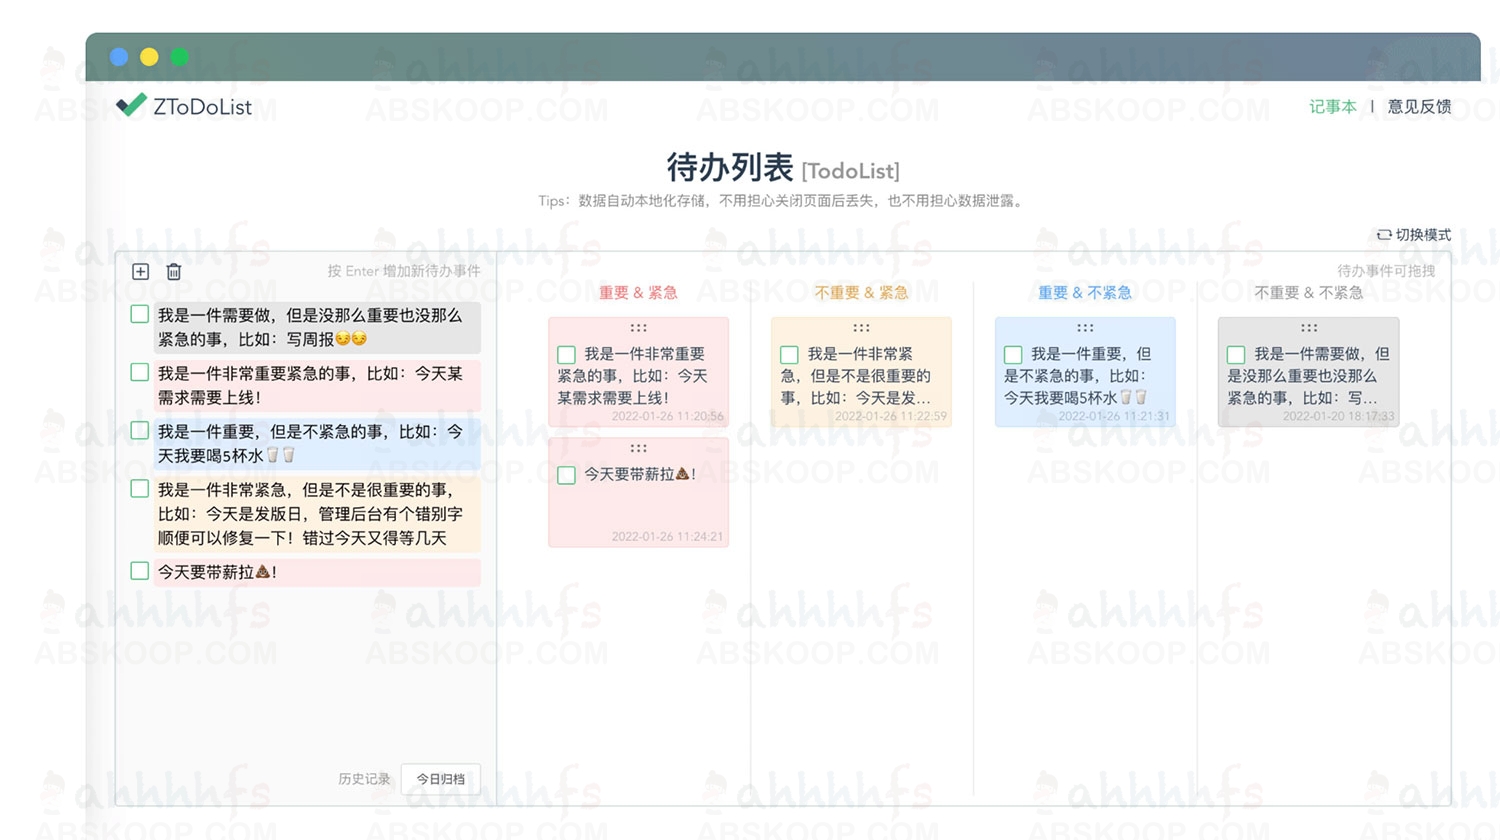1500x840 pixels.
Task: Open the 意见反馈 feedback menu item
Action: pyautogui.click(x=1417, y=107)
